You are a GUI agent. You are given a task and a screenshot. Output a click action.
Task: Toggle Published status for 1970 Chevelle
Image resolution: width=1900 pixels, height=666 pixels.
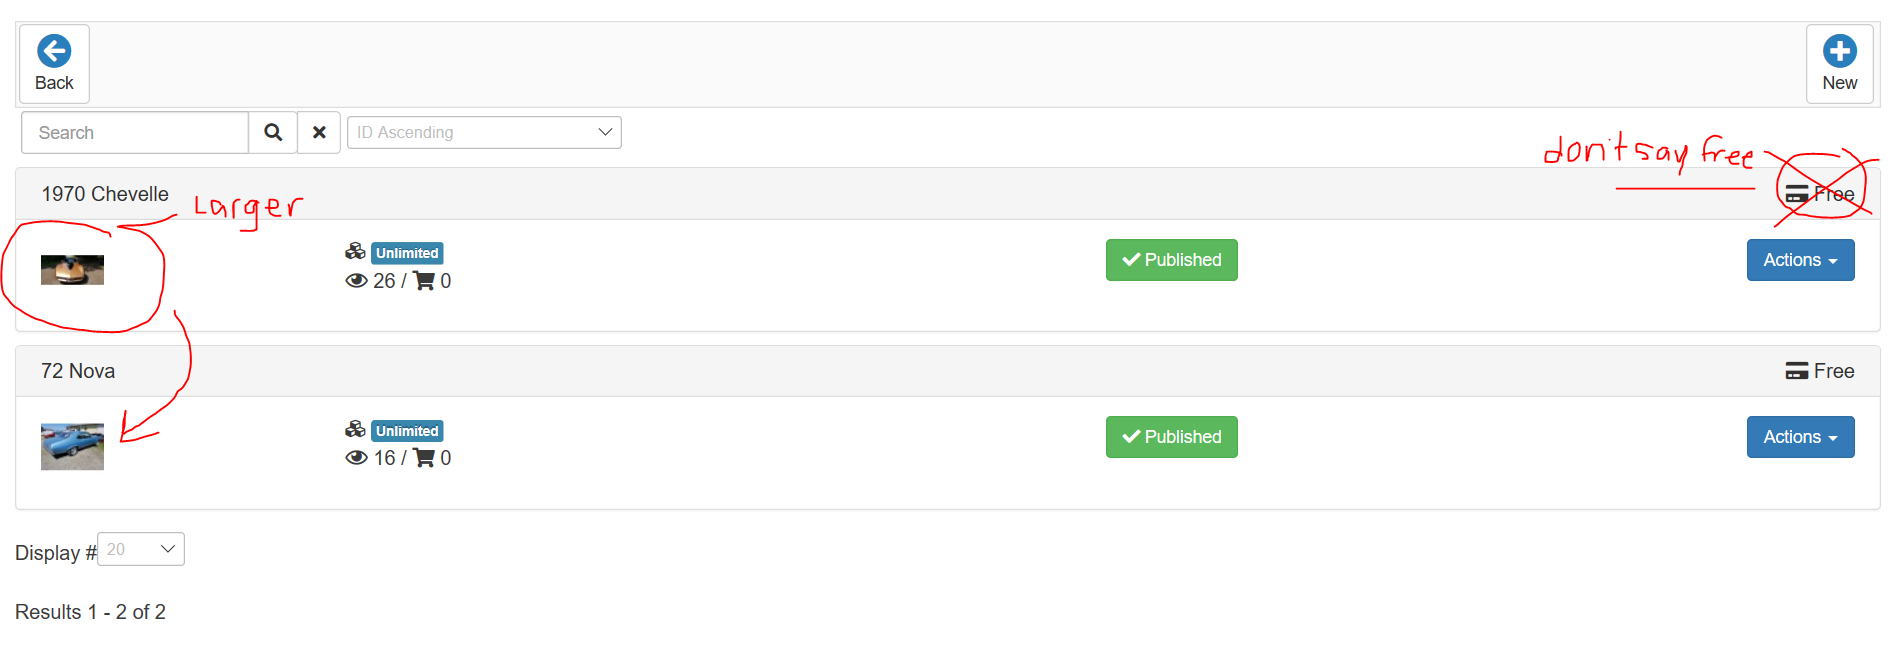1171,260
